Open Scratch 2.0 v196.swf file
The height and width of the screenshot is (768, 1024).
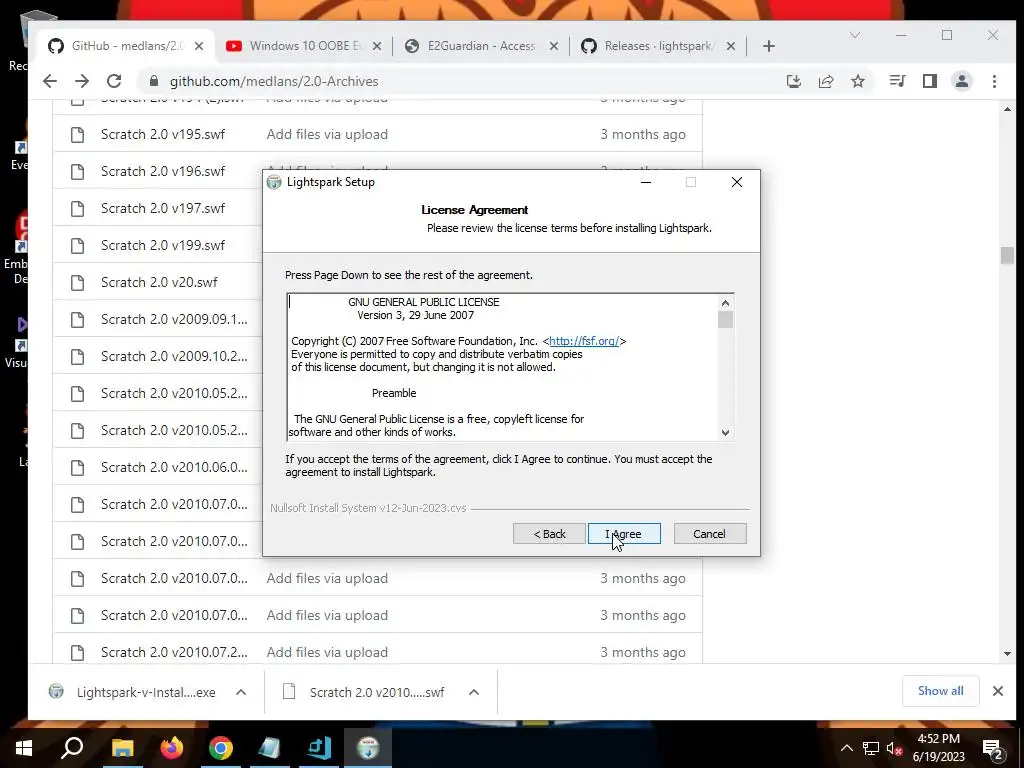pos(163,171)
